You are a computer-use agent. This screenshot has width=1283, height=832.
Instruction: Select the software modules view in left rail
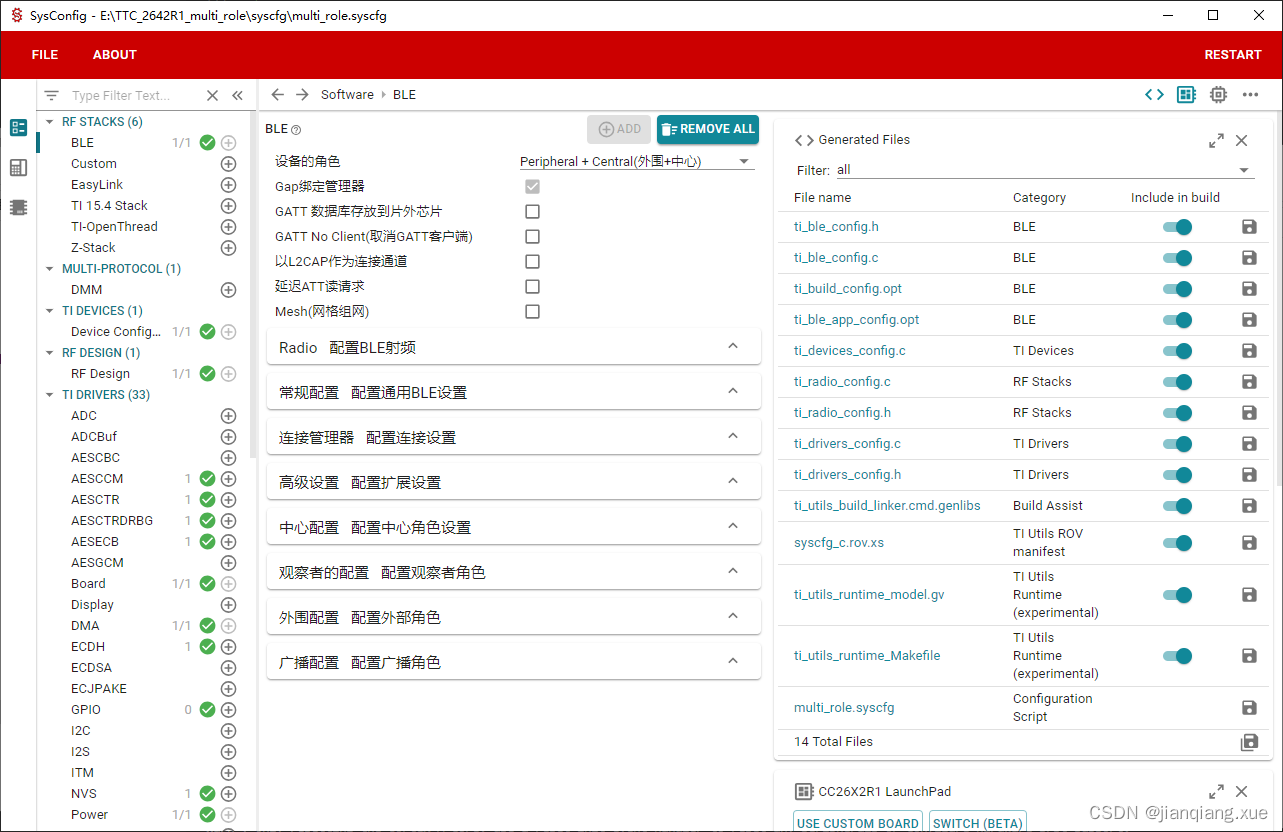(18, 128)
